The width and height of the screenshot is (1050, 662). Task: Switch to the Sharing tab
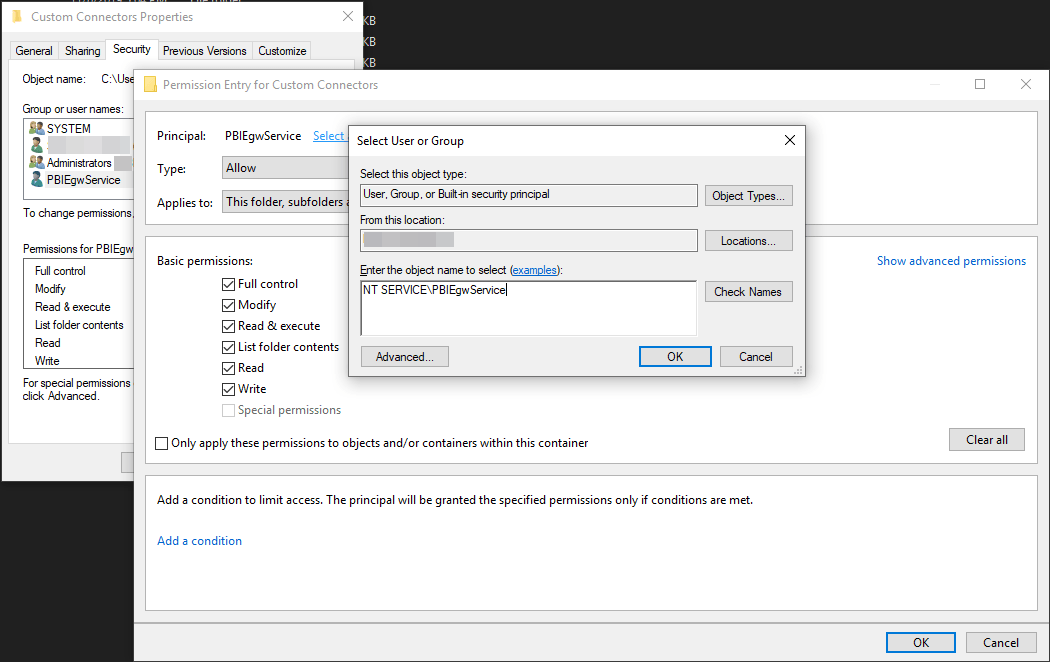pyautogui.click(x=82, y=51)
